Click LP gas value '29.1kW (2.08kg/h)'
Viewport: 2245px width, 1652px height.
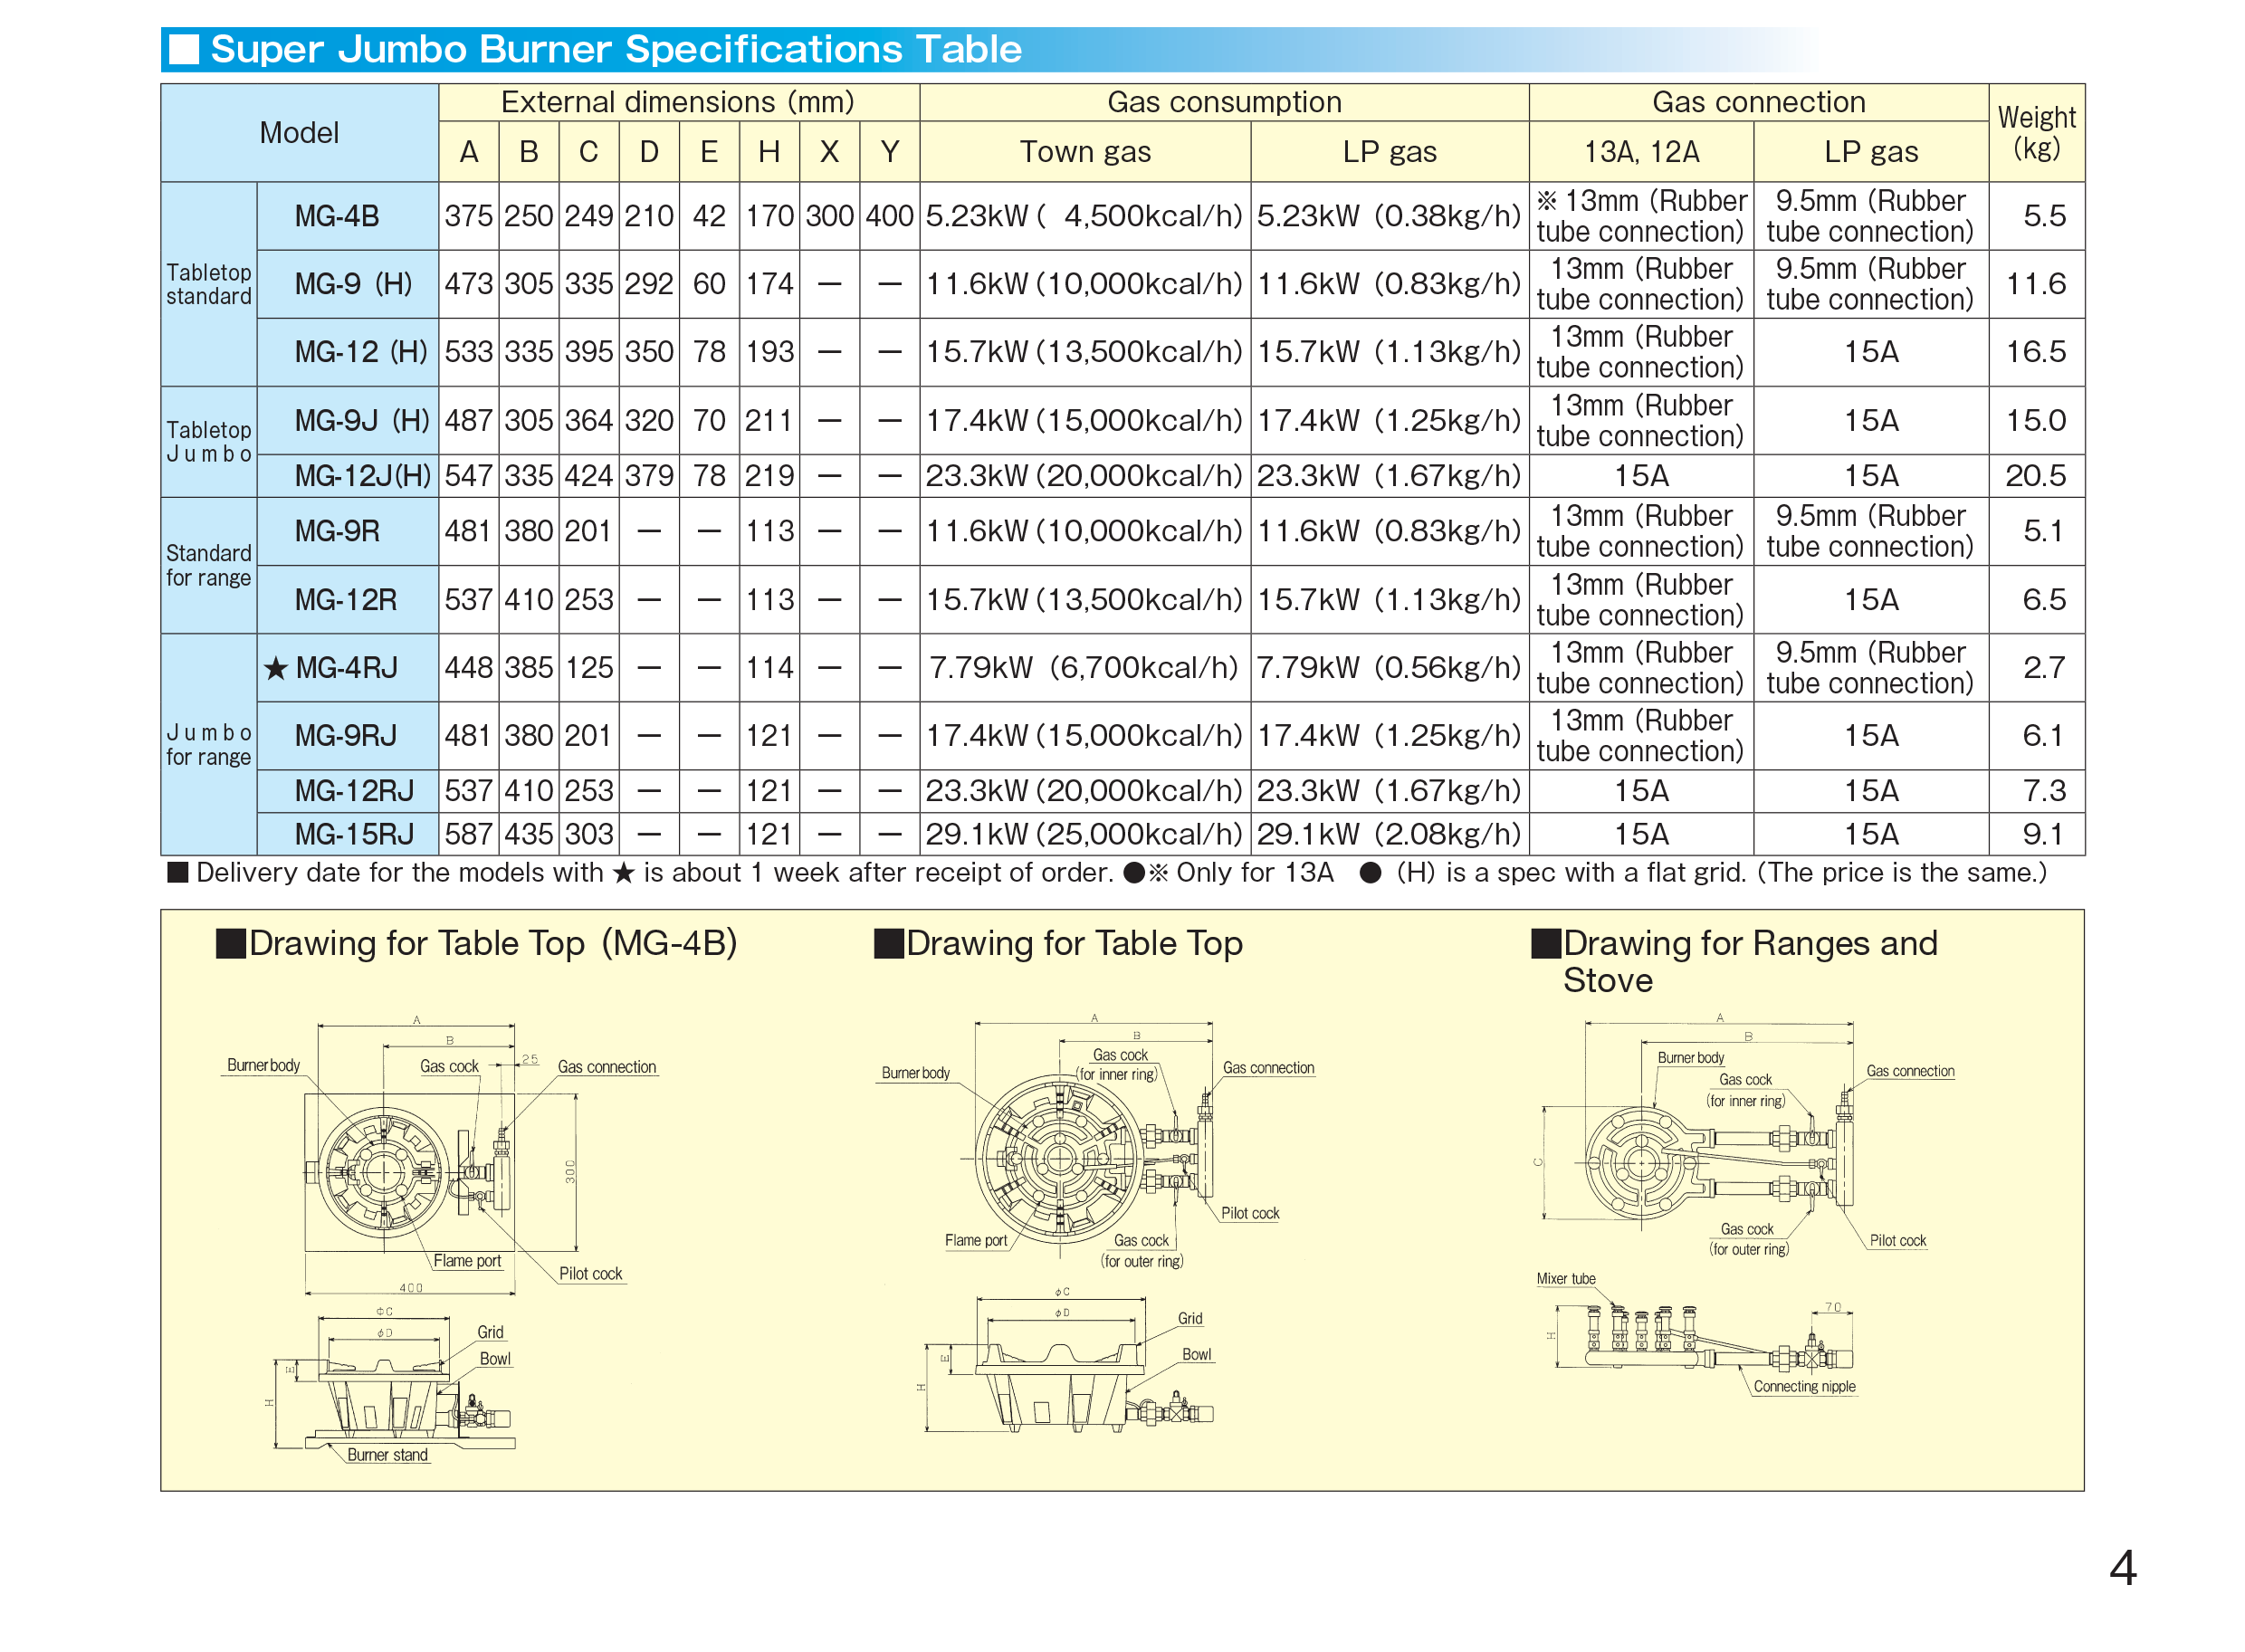pyautogui.click(x=1388, y=834)
